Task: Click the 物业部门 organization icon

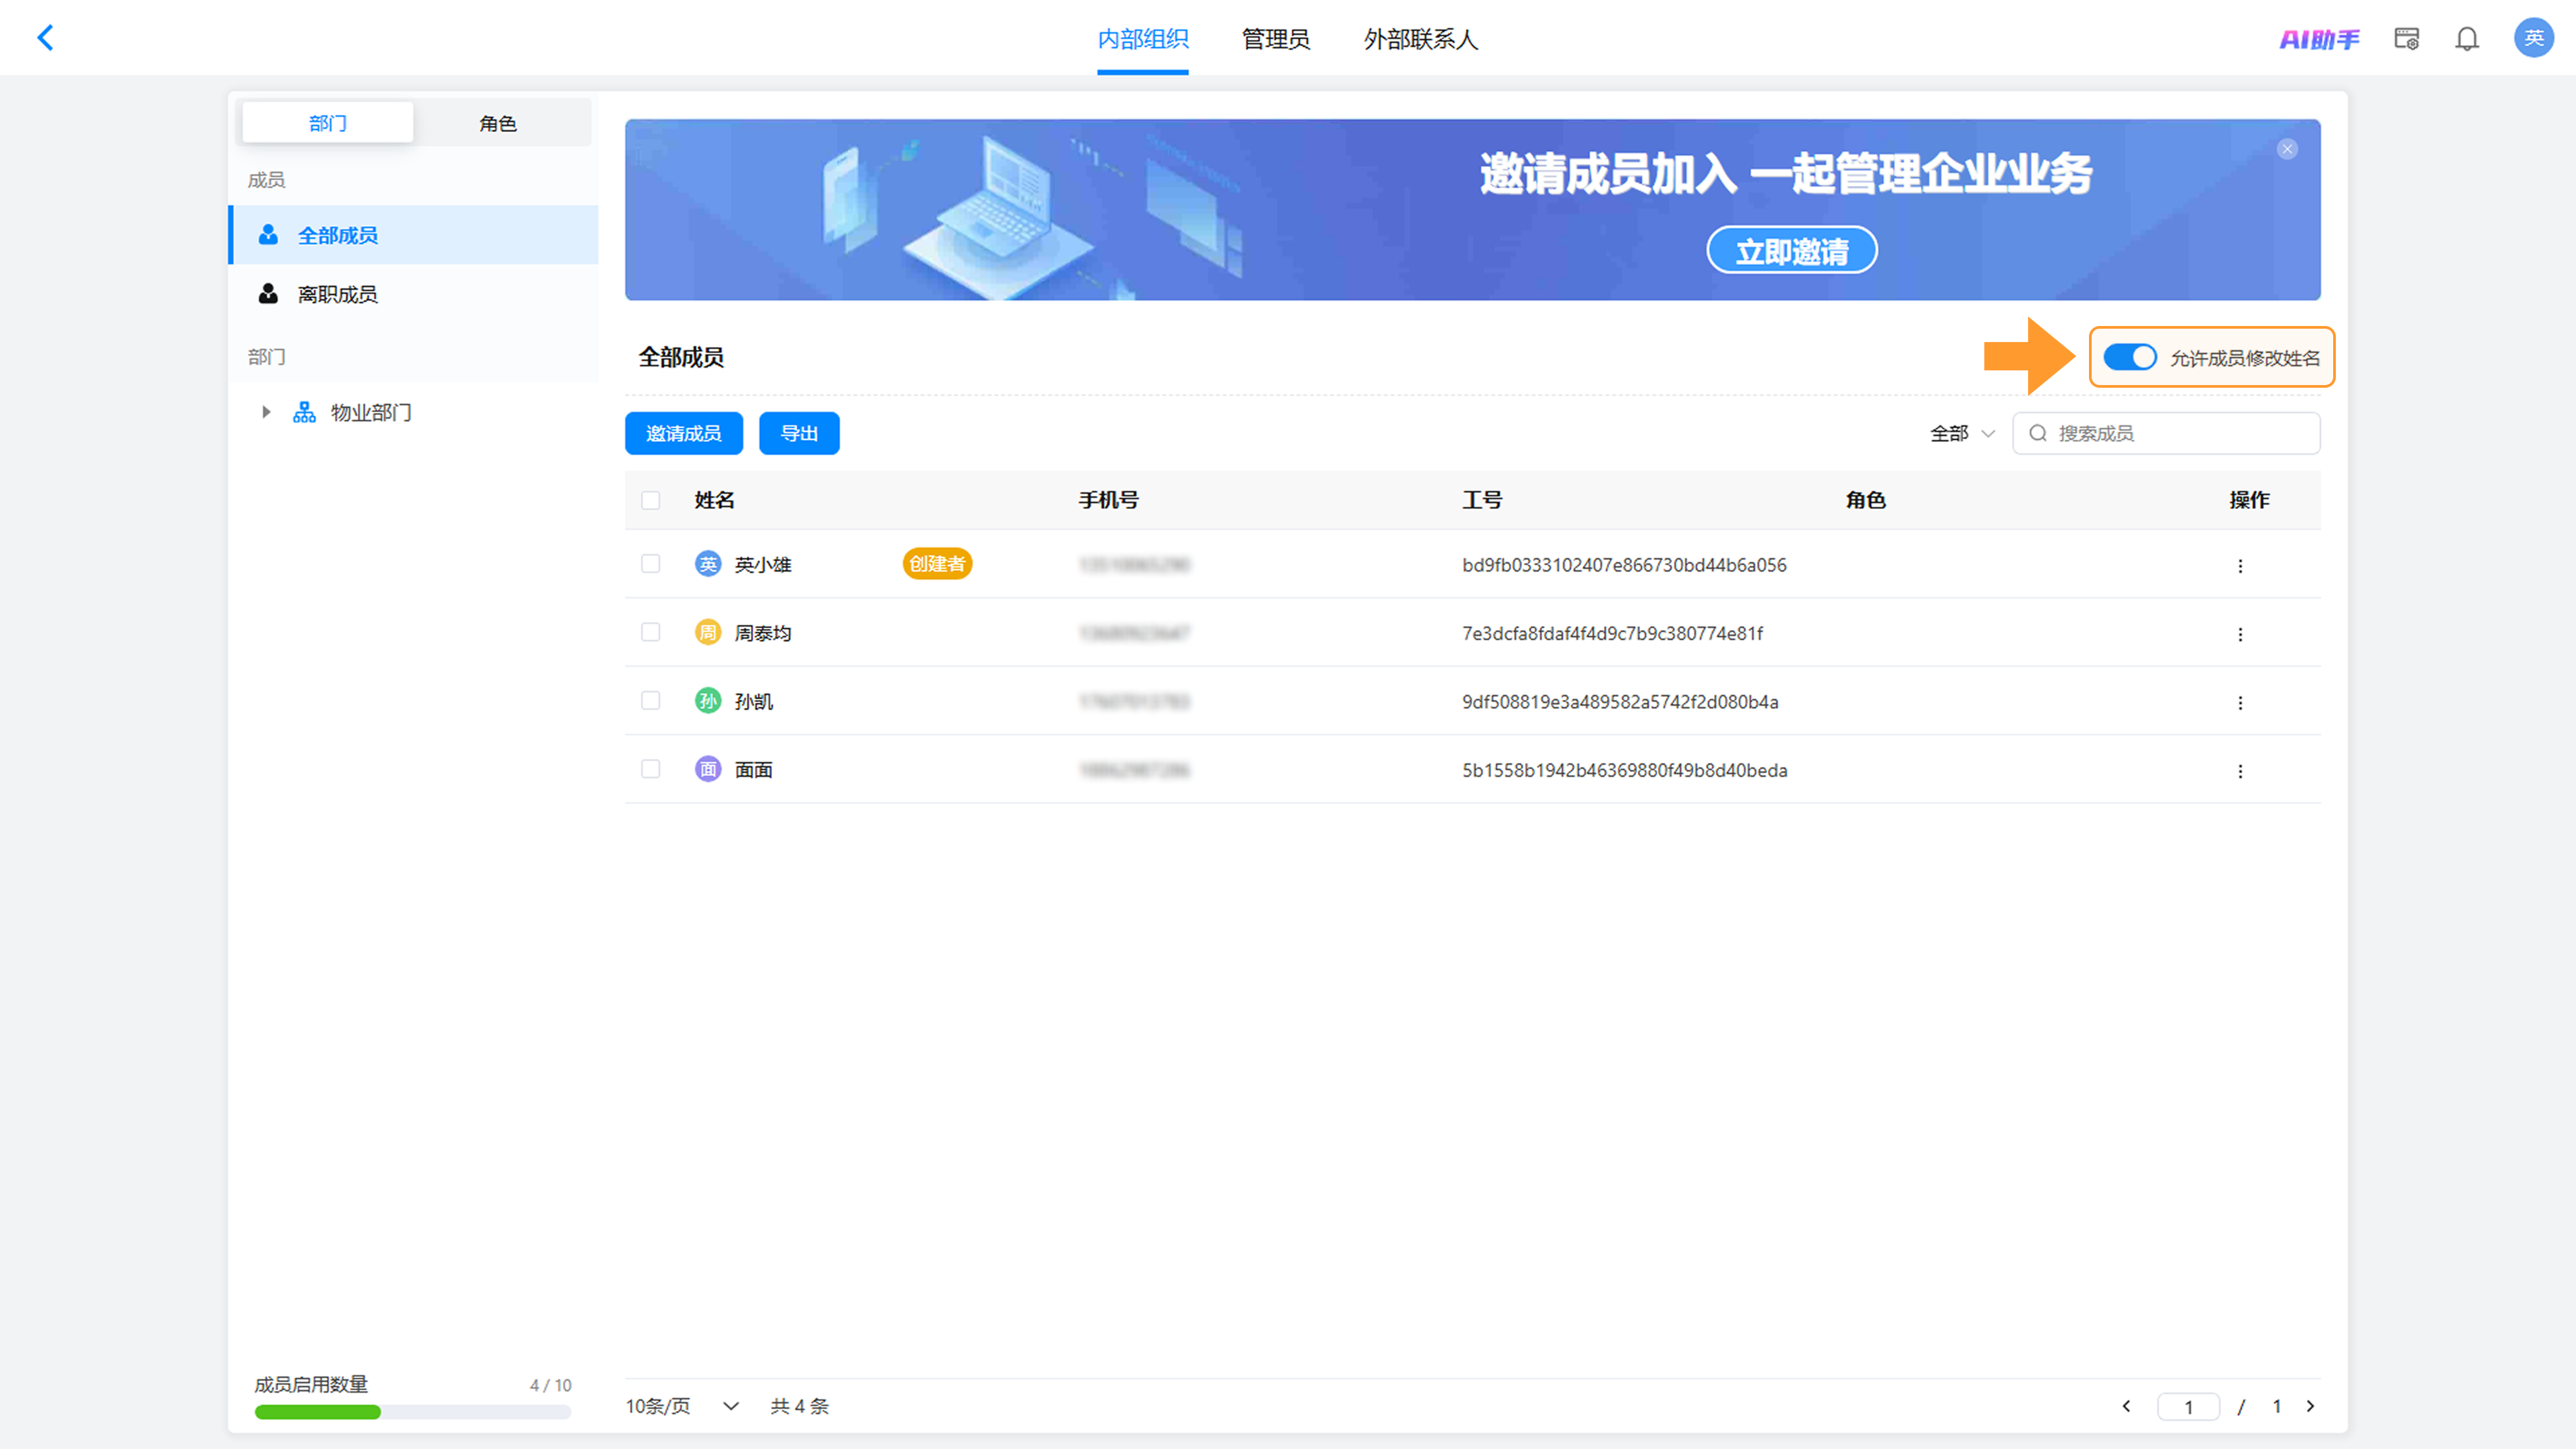Action: (x=304, y=412)
